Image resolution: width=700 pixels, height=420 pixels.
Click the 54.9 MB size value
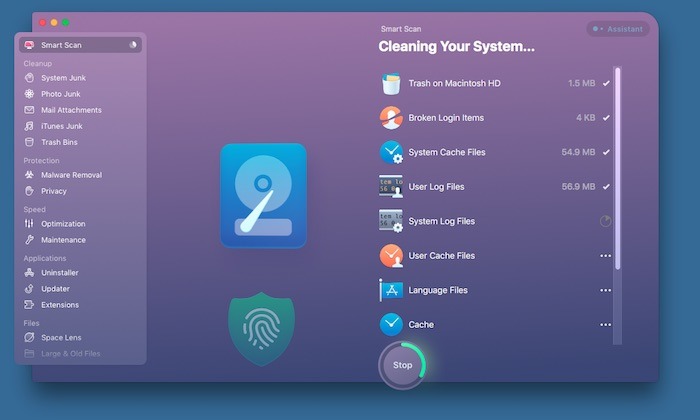pos(578,152)
